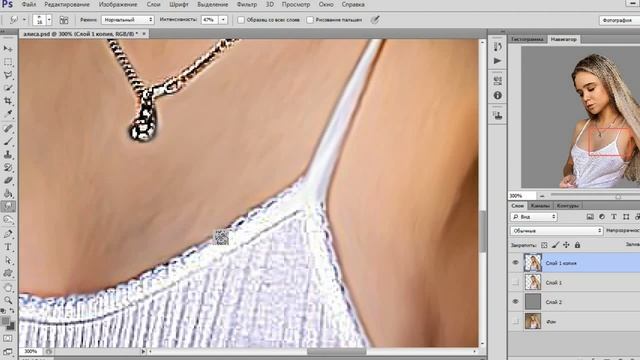Open the 'Фильтр' menu
This screenshot has width=640, height=360.
tap(247, 4)
